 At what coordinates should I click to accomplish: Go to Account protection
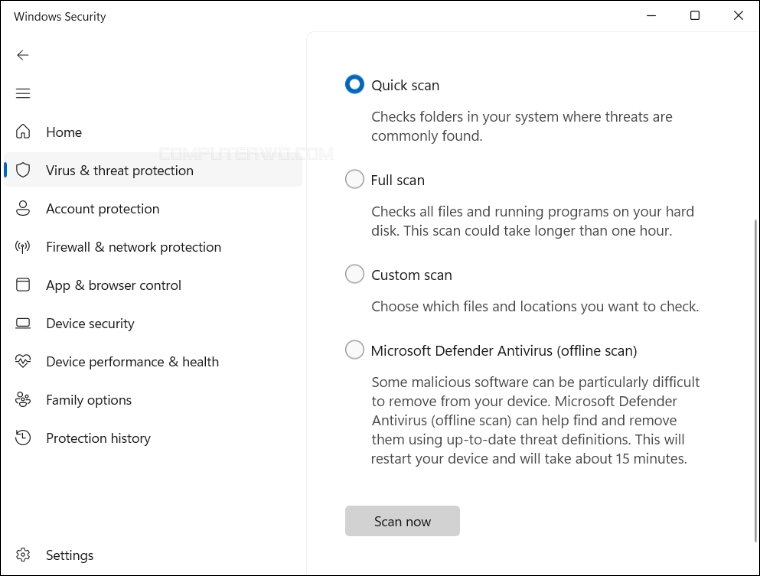153,208
